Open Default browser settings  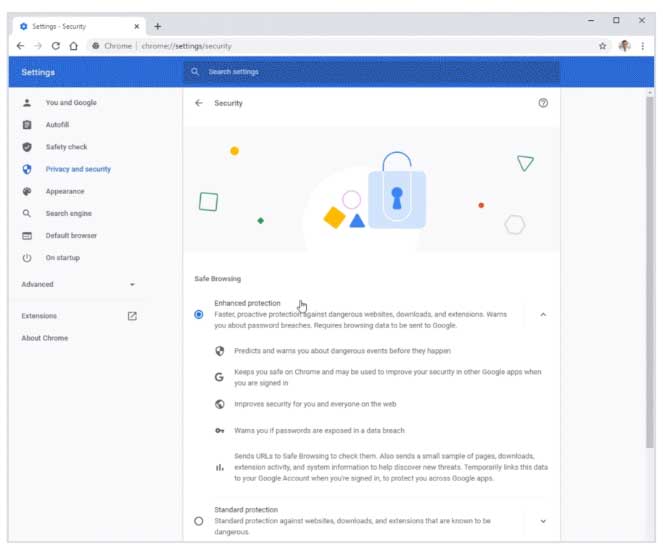(71, 235)
